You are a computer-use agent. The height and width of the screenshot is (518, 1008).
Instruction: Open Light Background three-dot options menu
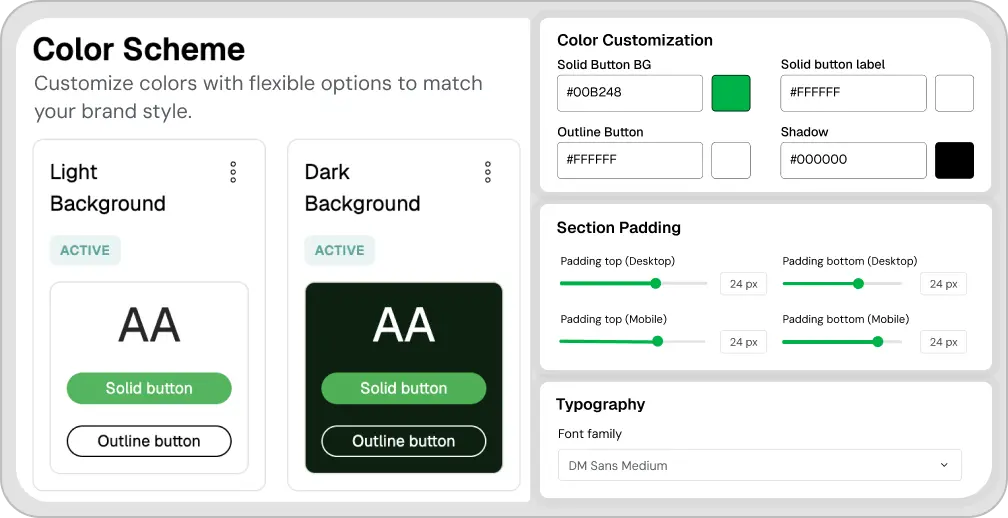(x=233, y=172)
